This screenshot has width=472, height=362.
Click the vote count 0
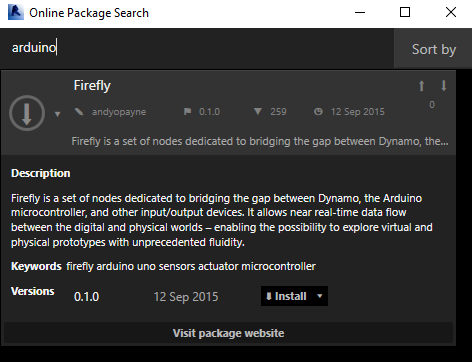(432, 105)
